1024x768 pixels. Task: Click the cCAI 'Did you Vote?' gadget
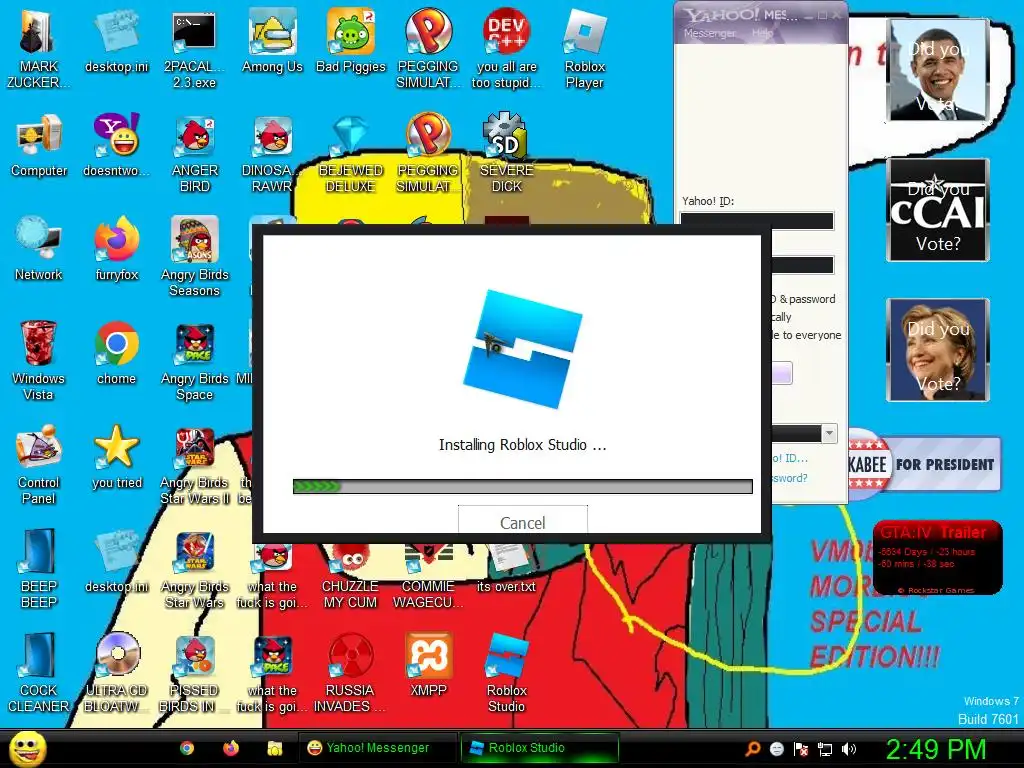[x=938, y=210]
